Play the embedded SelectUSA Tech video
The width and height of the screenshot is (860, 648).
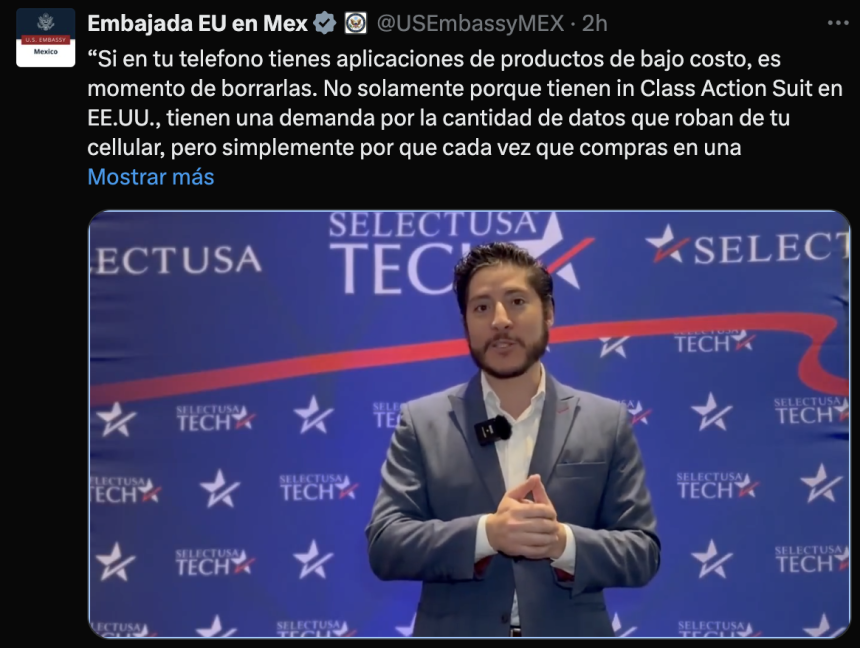pos(469,424)
